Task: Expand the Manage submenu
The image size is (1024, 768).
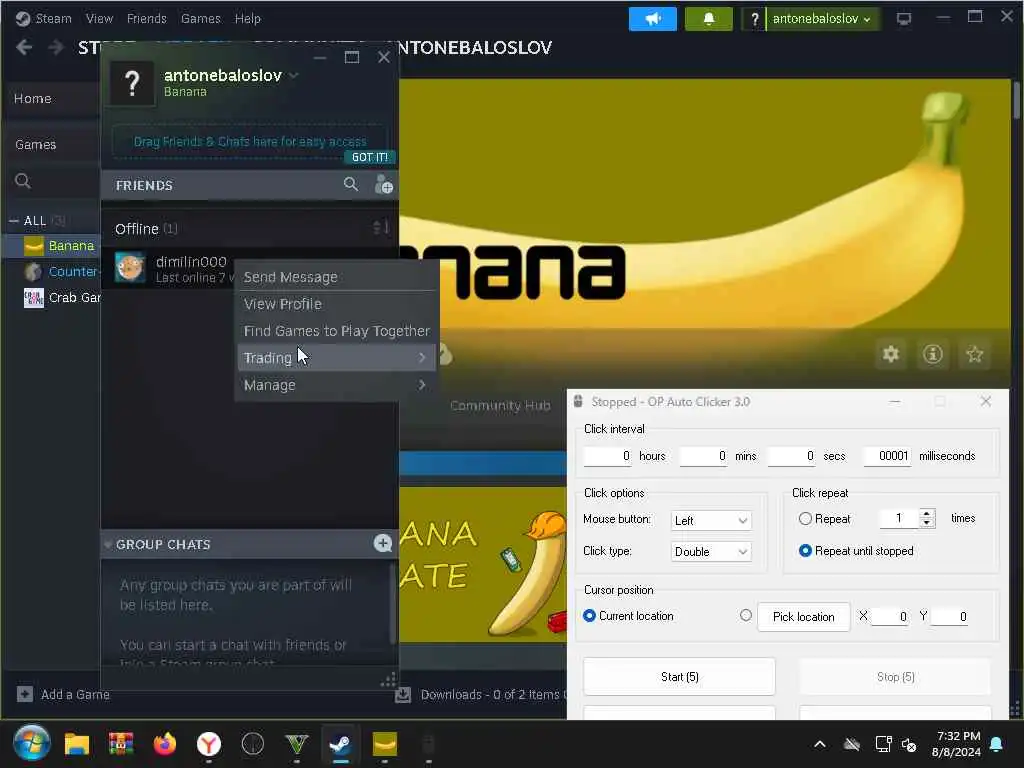Action: (x=336, y=385)
